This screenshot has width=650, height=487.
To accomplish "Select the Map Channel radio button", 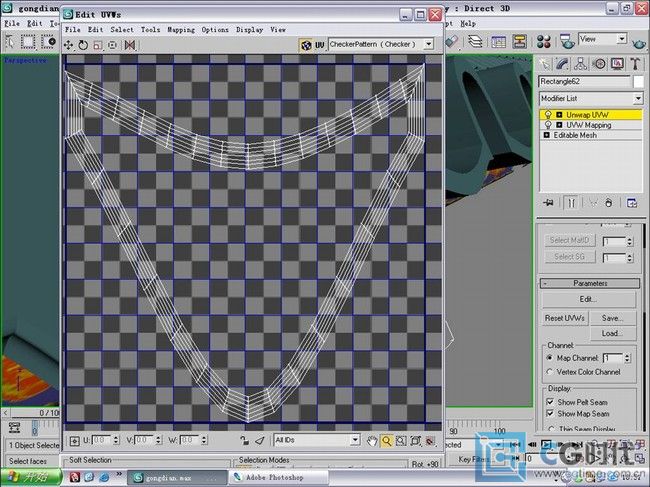I will click(x=550, y=358).
